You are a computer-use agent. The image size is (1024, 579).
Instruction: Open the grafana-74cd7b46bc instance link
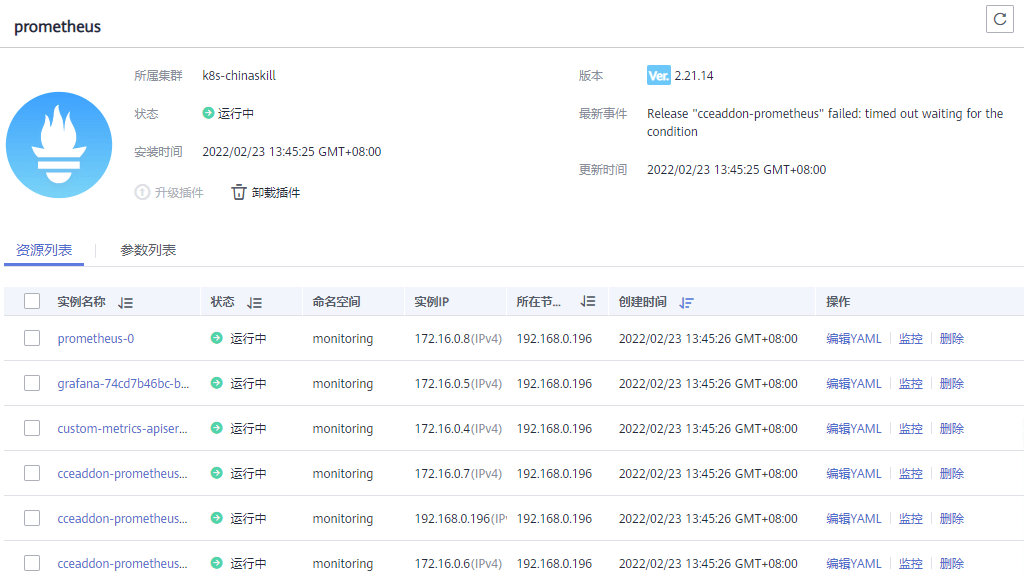click(x=123, y=384)
